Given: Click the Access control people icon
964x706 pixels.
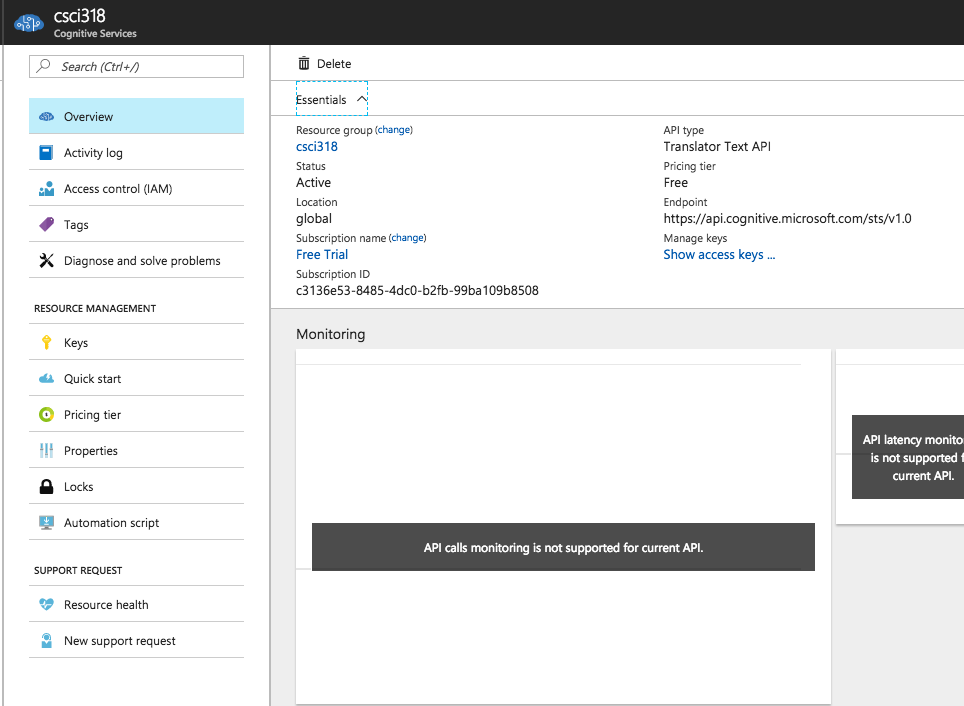Looking at the screenshot, I should (x=46, y=189).
